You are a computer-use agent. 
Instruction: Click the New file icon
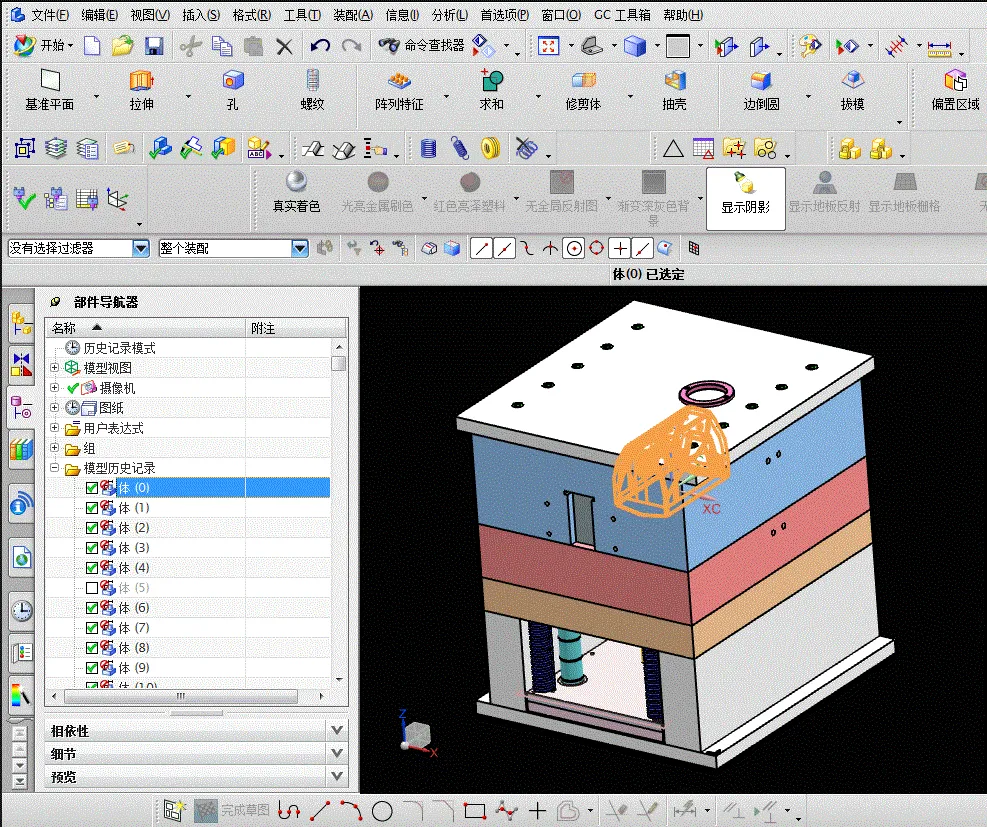coord(93,45)
